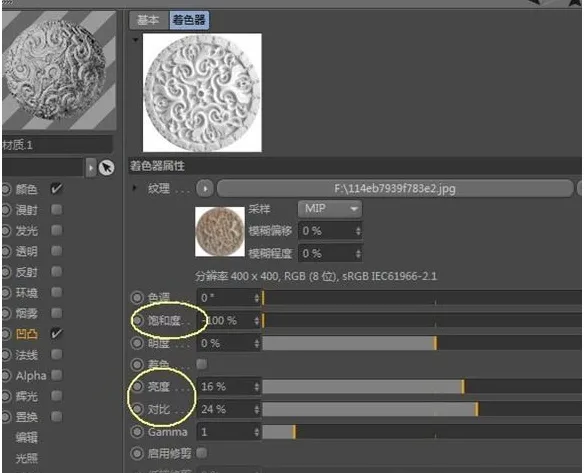Click the texture path F:\114eb7939f783e2.jpg bar
The width and height of the screenshot is (584, 473).
(x=395, y=188)
